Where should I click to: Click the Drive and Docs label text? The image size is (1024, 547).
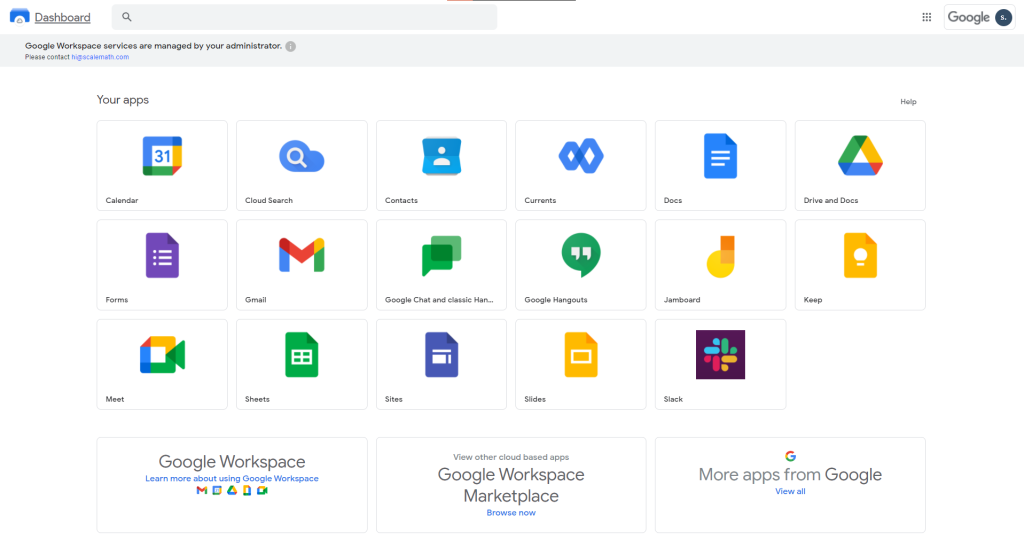831,200
